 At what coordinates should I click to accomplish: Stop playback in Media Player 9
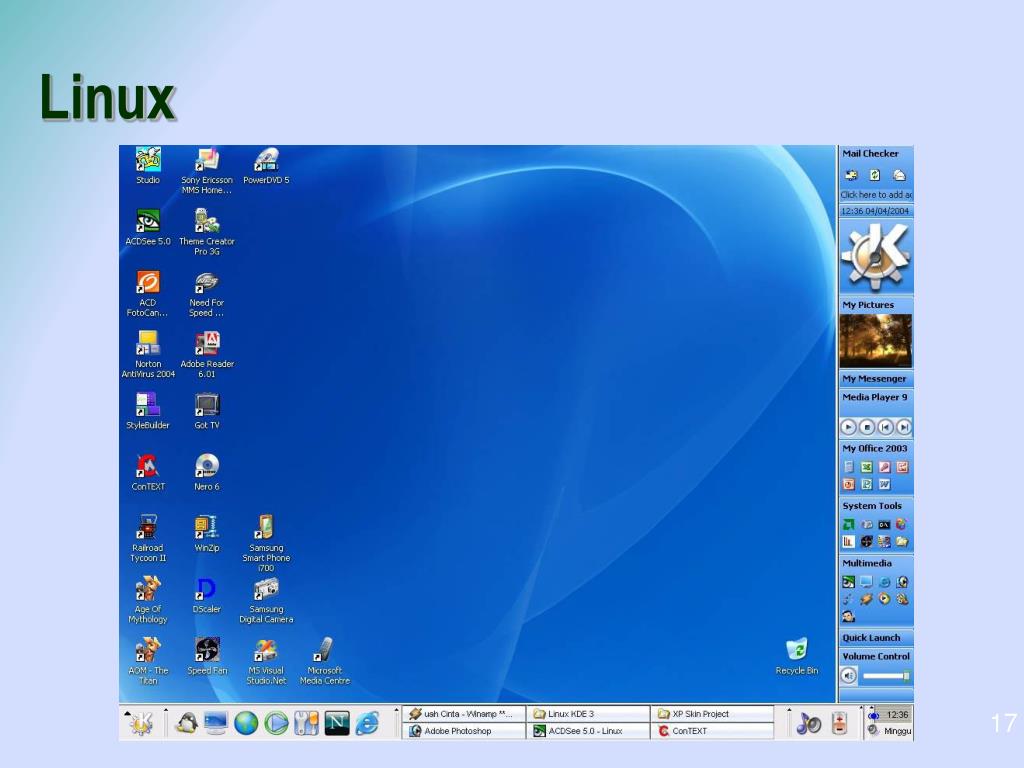(867, 427)
